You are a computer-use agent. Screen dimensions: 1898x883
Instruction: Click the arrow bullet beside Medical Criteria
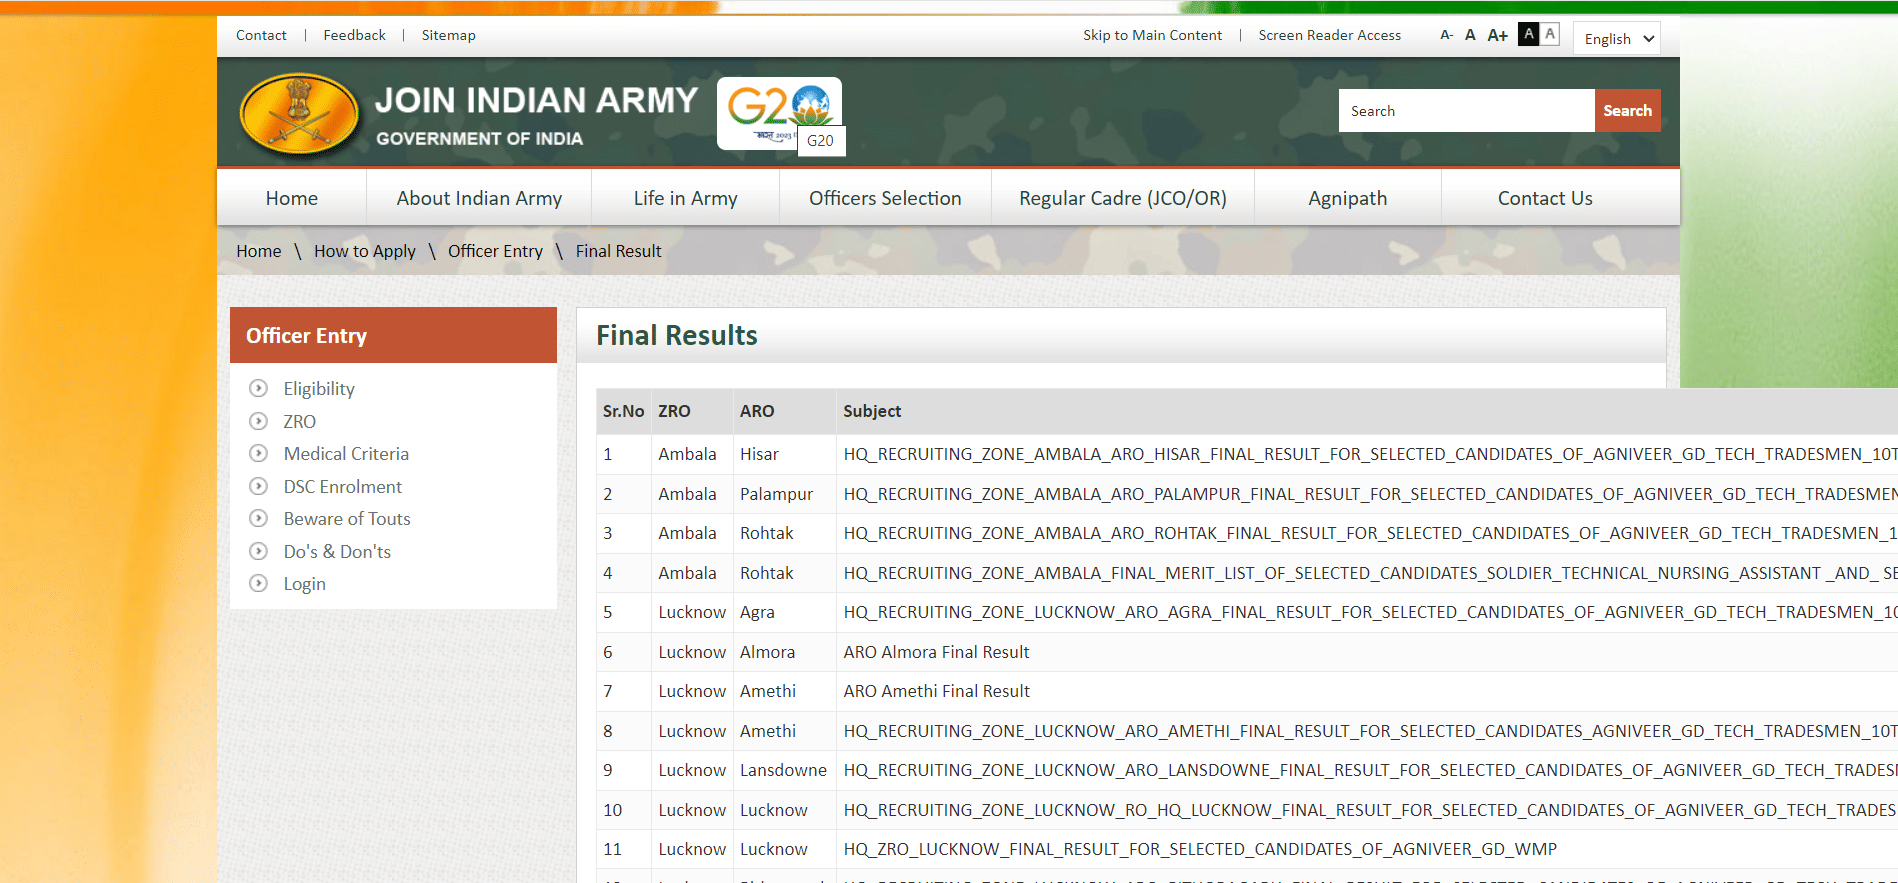tap(258, 453)
